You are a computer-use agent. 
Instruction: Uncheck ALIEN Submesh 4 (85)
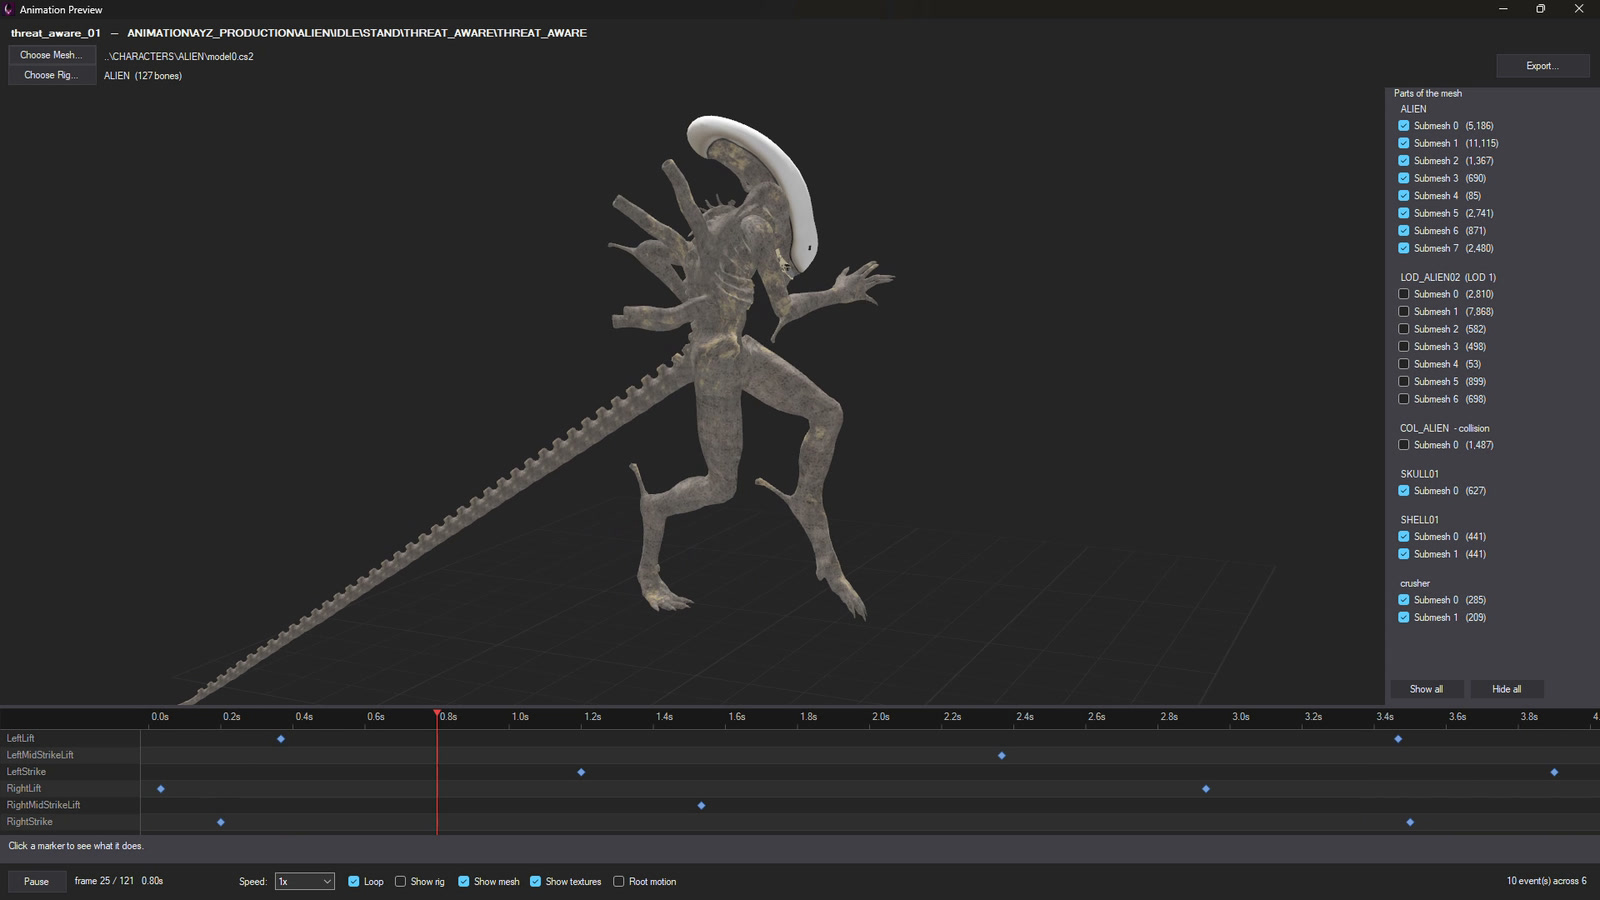[x=1404, y=196]
